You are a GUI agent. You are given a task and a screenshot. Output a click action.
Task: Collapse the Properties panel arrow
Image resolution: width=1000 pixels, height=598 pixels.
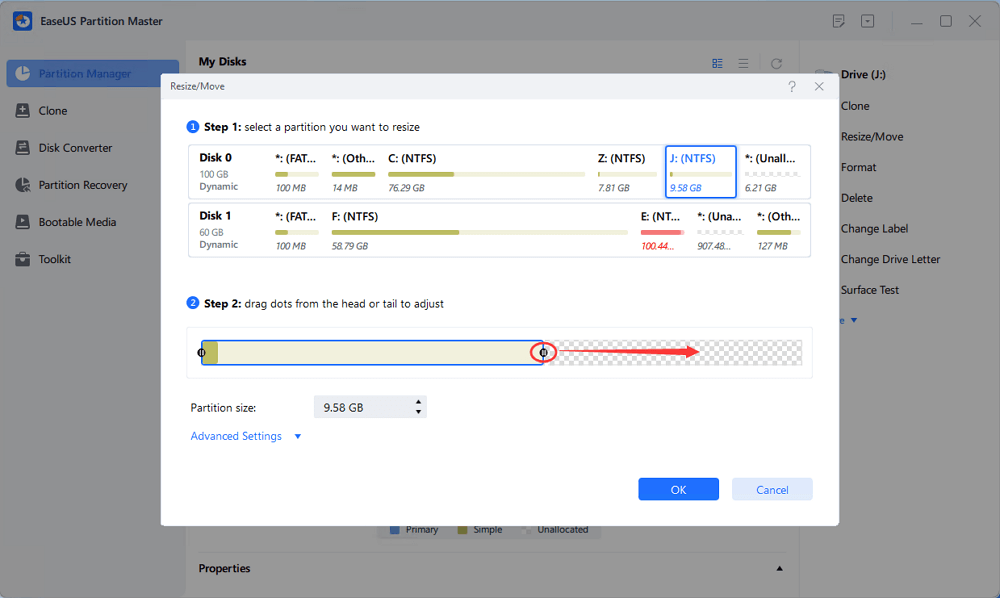tap(779, 569)
